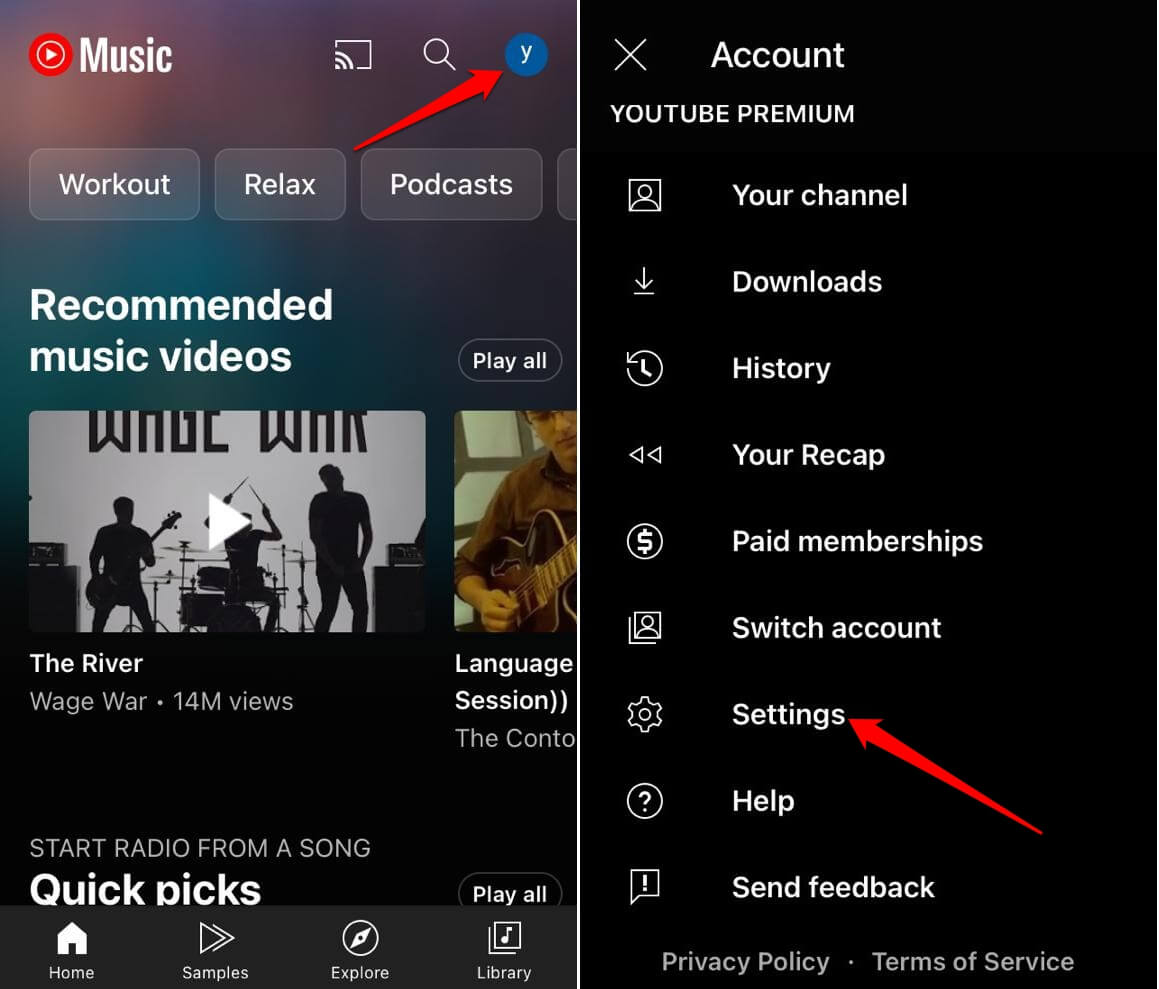Tap Wage War 14M views subtitle
This screenshot has height=989, width=1159.
(x=161, y=701)
